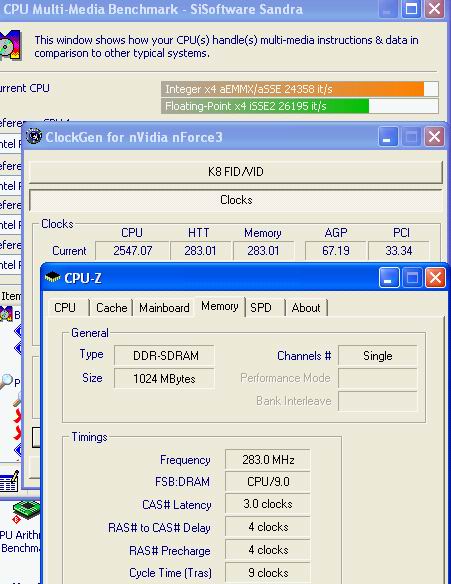Click the Single channels field
Viewport: 451px width, 584px height.
pos(378,356)
